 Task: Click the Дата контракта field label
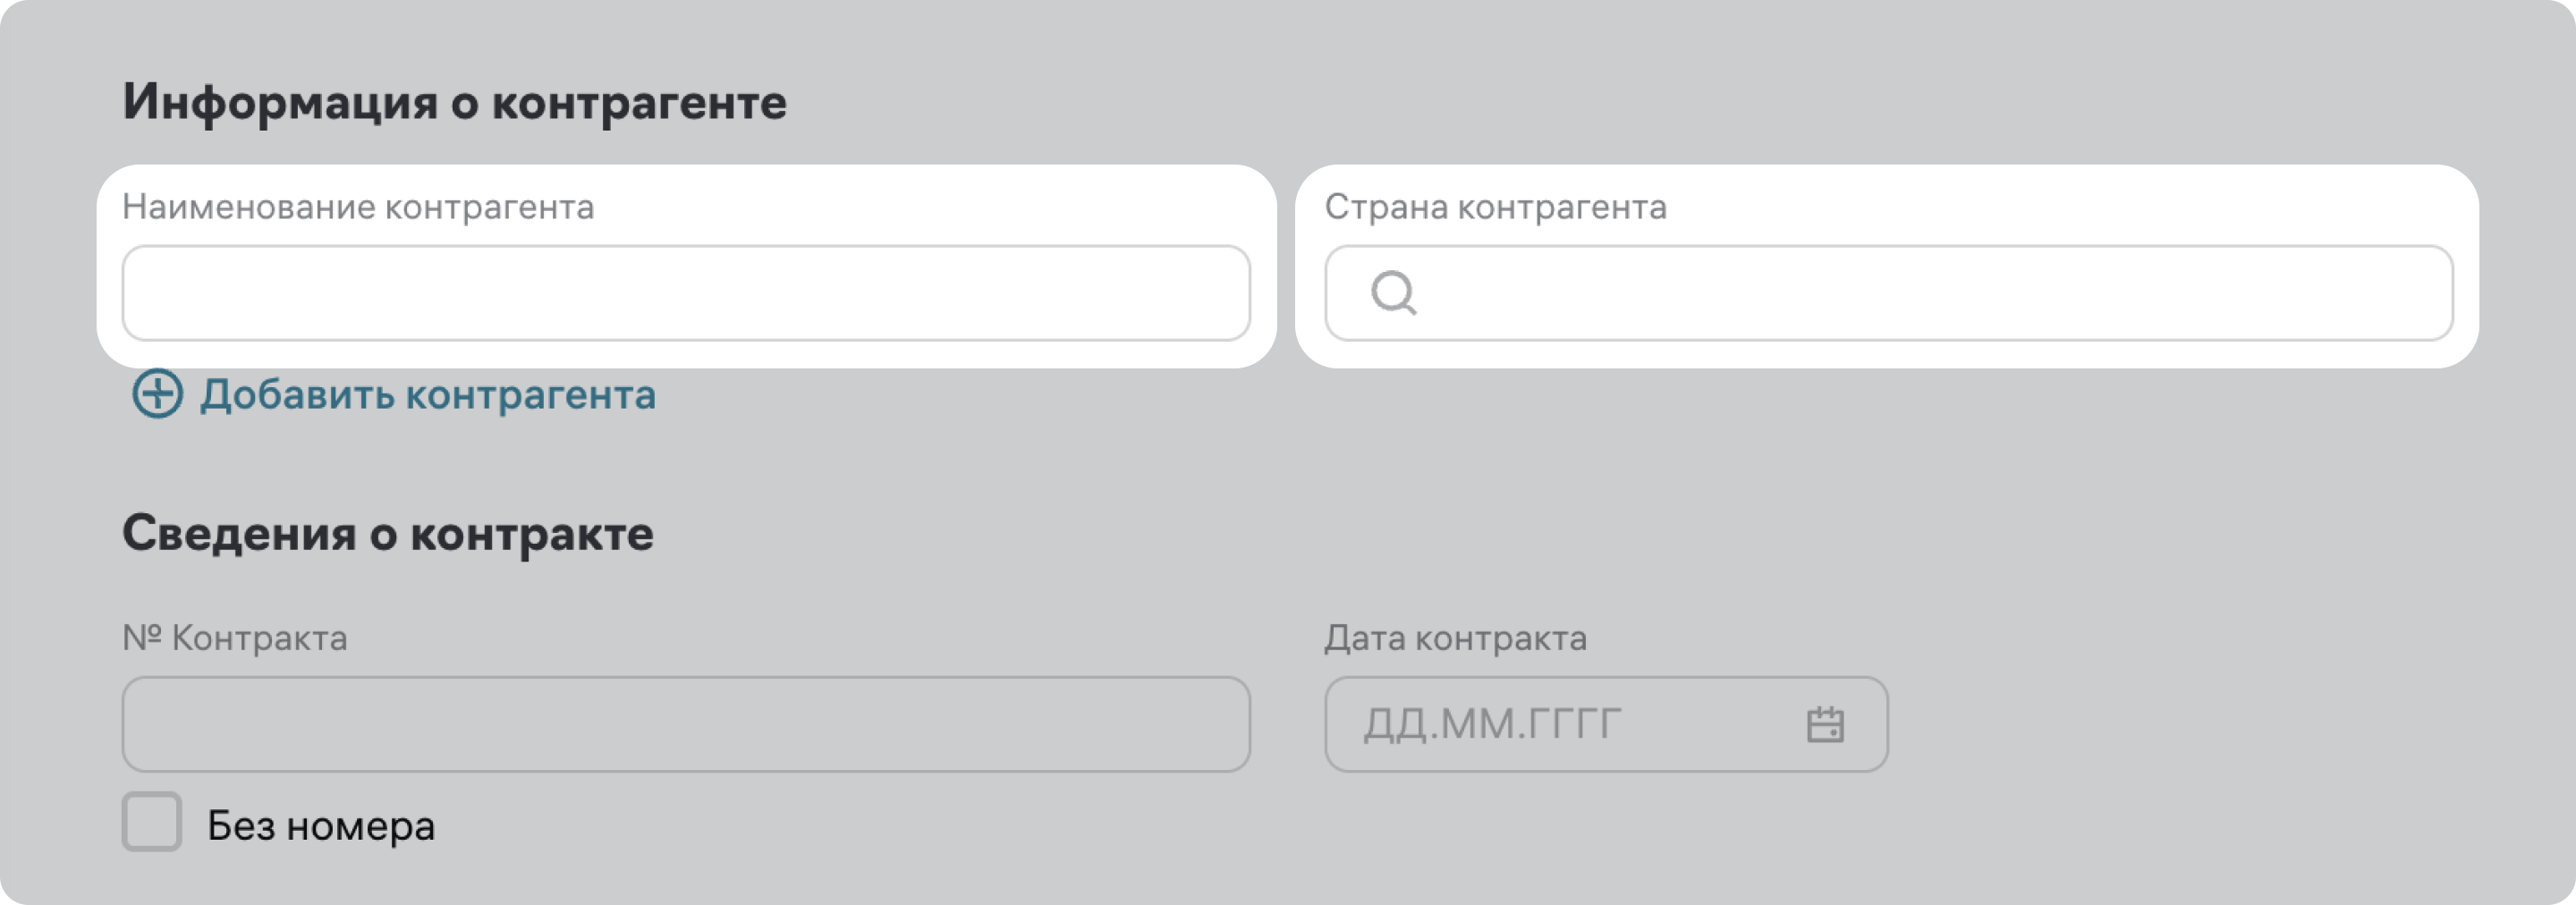(1455, 638)
